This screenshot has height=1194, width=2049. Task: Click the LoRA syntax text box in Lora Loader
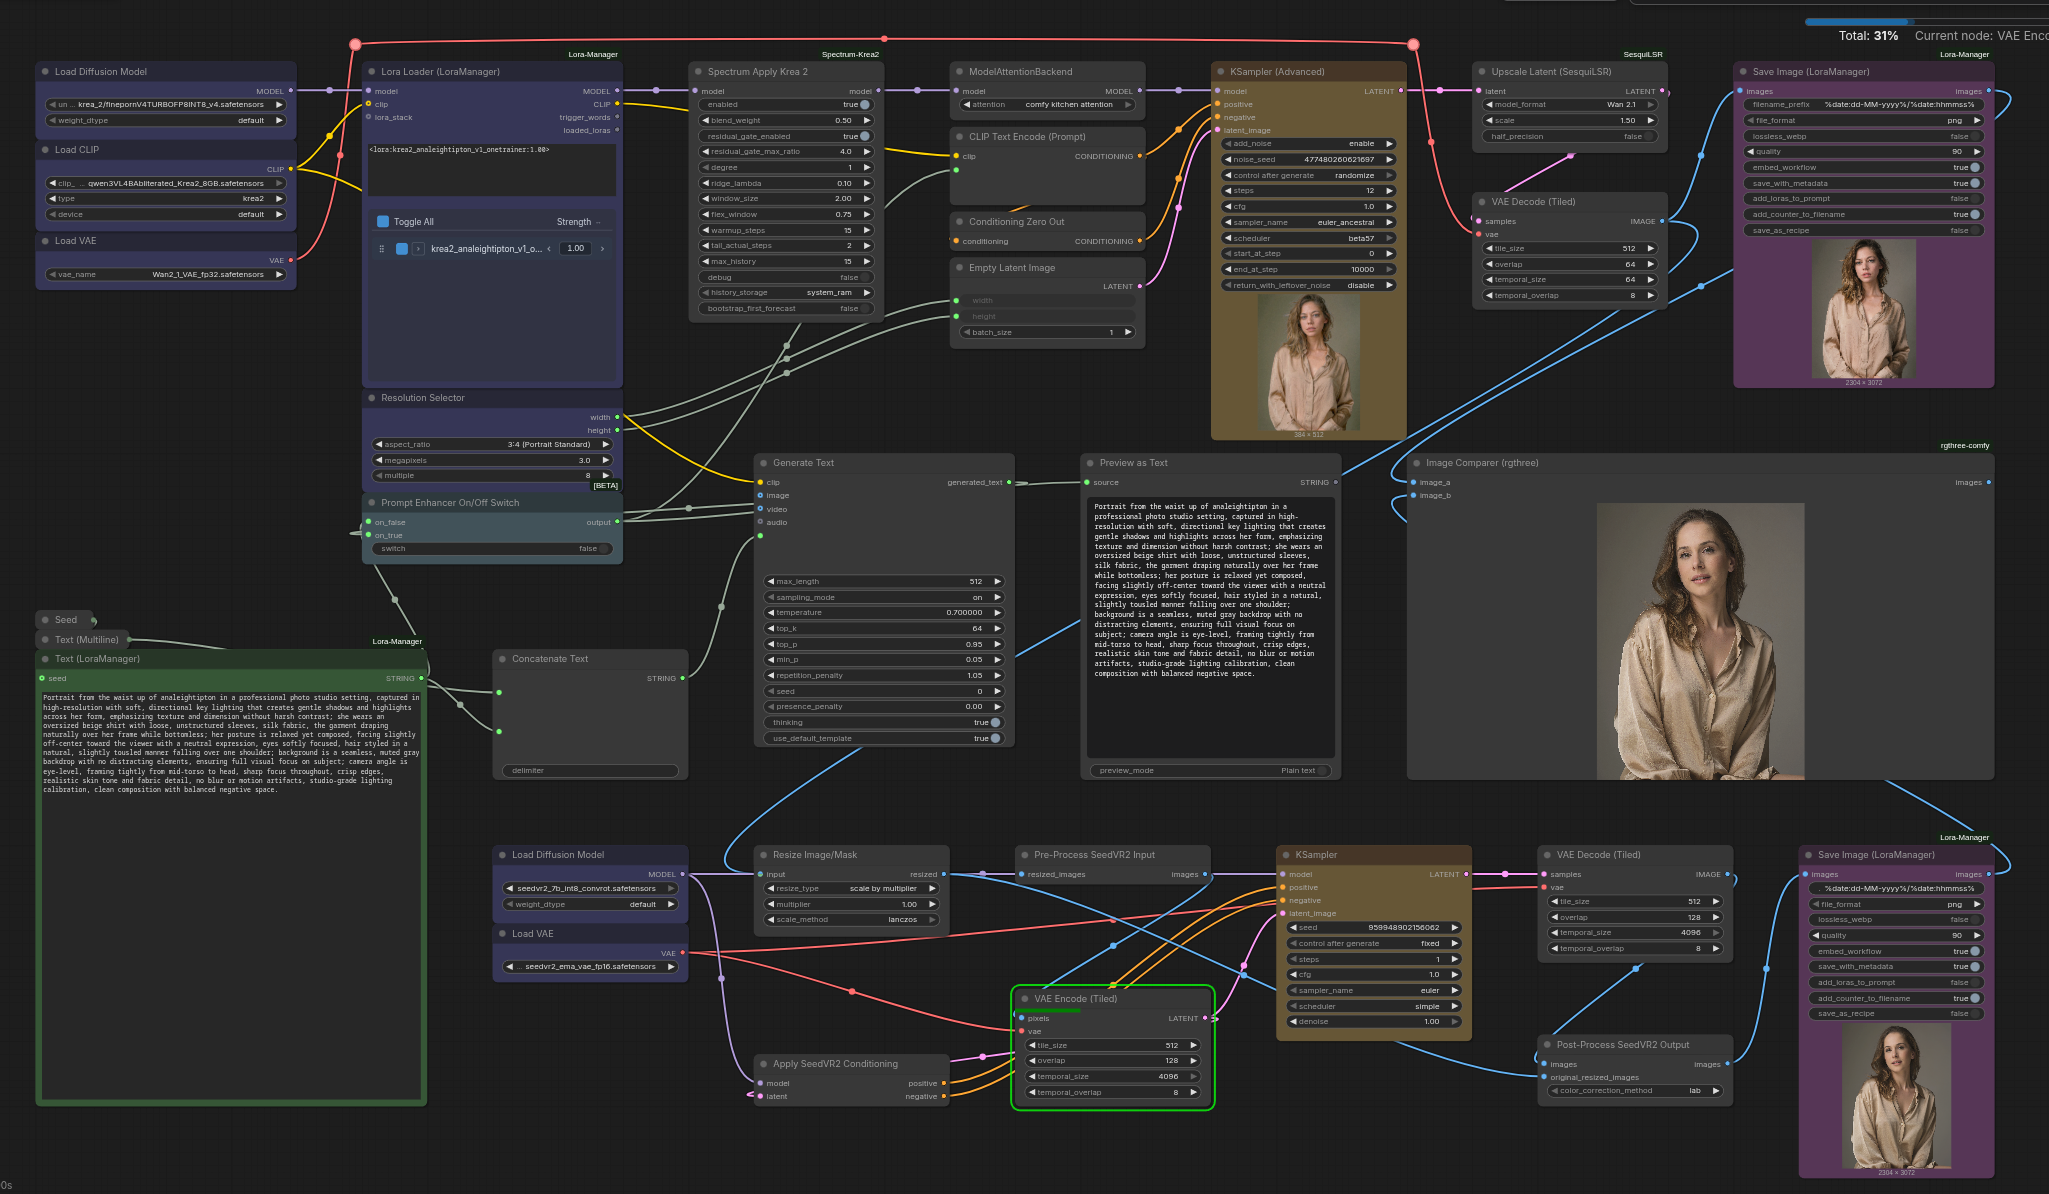(492, 169)
